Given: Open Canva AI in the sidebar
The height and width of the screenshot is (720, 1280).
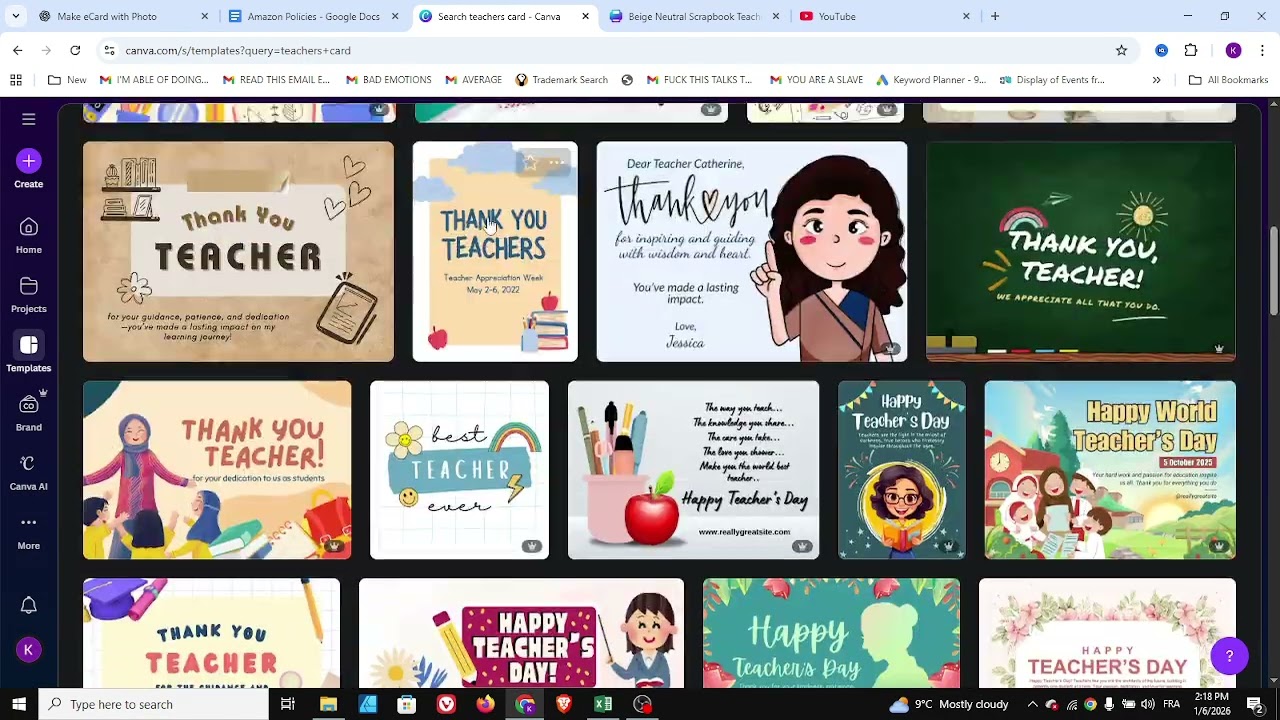Looking at the screenshot, I should point(28,472).
